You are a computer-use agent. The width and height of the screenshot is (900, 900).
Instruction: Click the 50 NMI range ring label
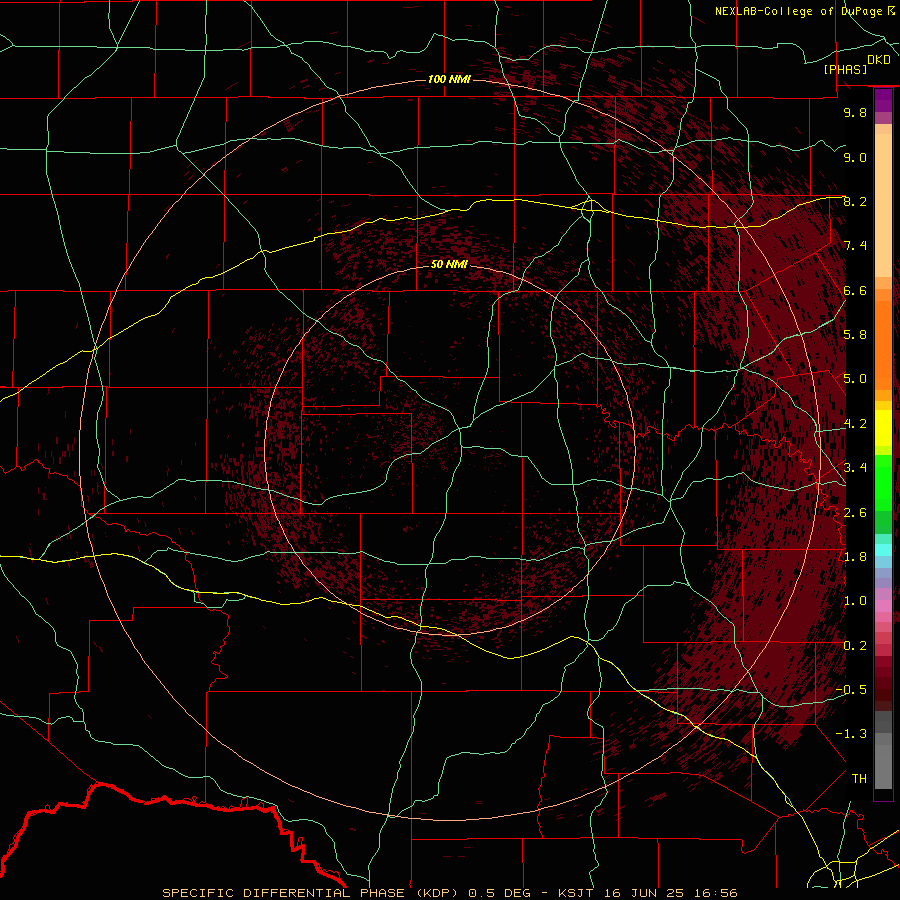(449, 264)
